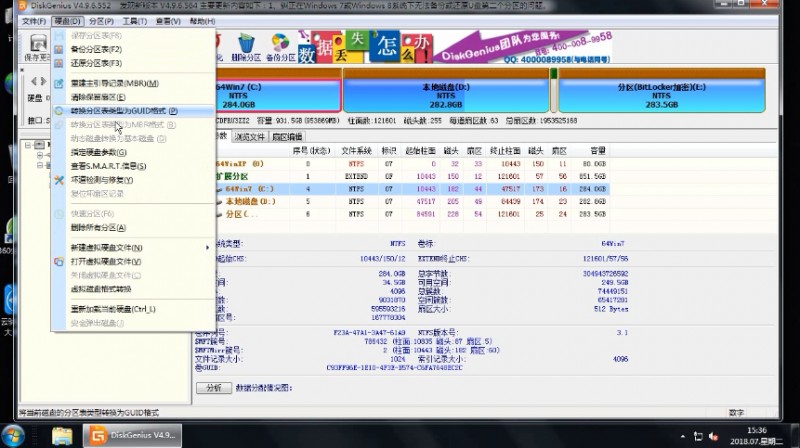Select 删除所有分区(A) menu entry

click(x=133, y=228)
